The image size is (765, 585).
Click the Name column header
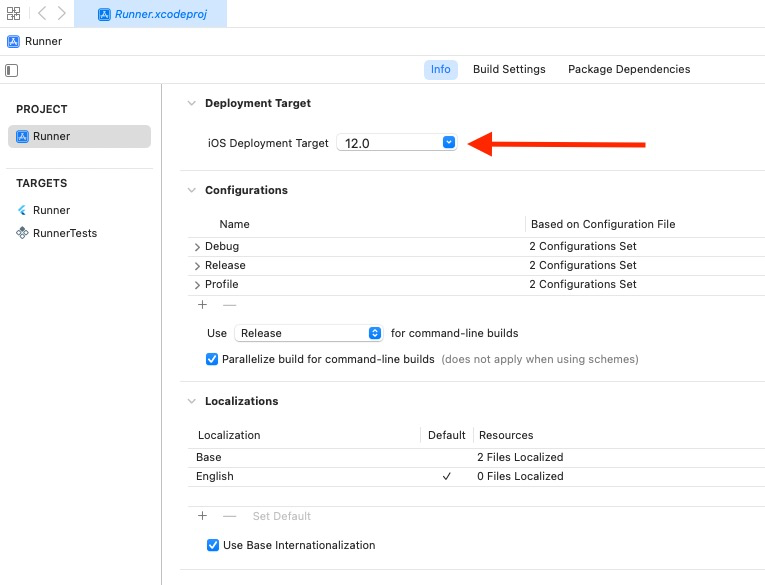pos(234,224)
